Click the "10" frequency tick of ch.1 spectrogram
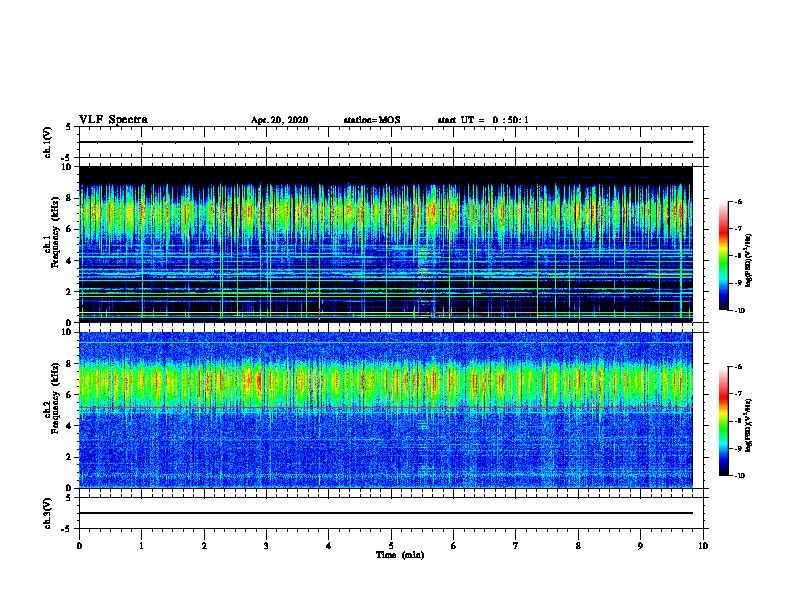The height and width of the screenshot is (612, 792). tap(67, 167)
